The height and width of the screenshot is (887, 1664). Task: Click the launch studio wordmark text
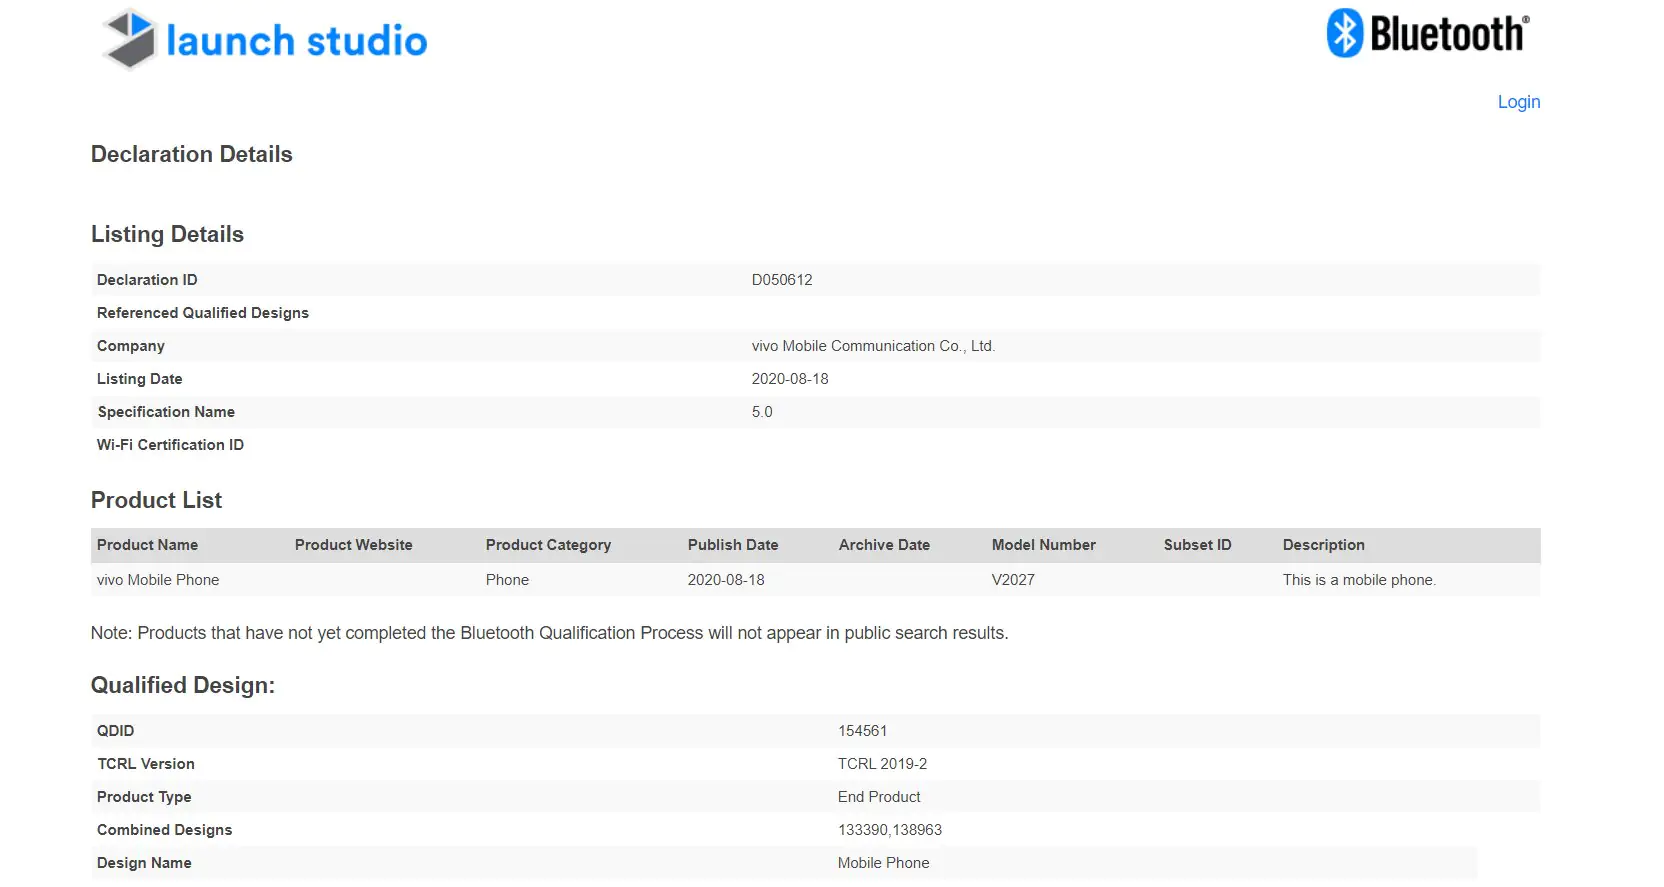coord(297,41)
